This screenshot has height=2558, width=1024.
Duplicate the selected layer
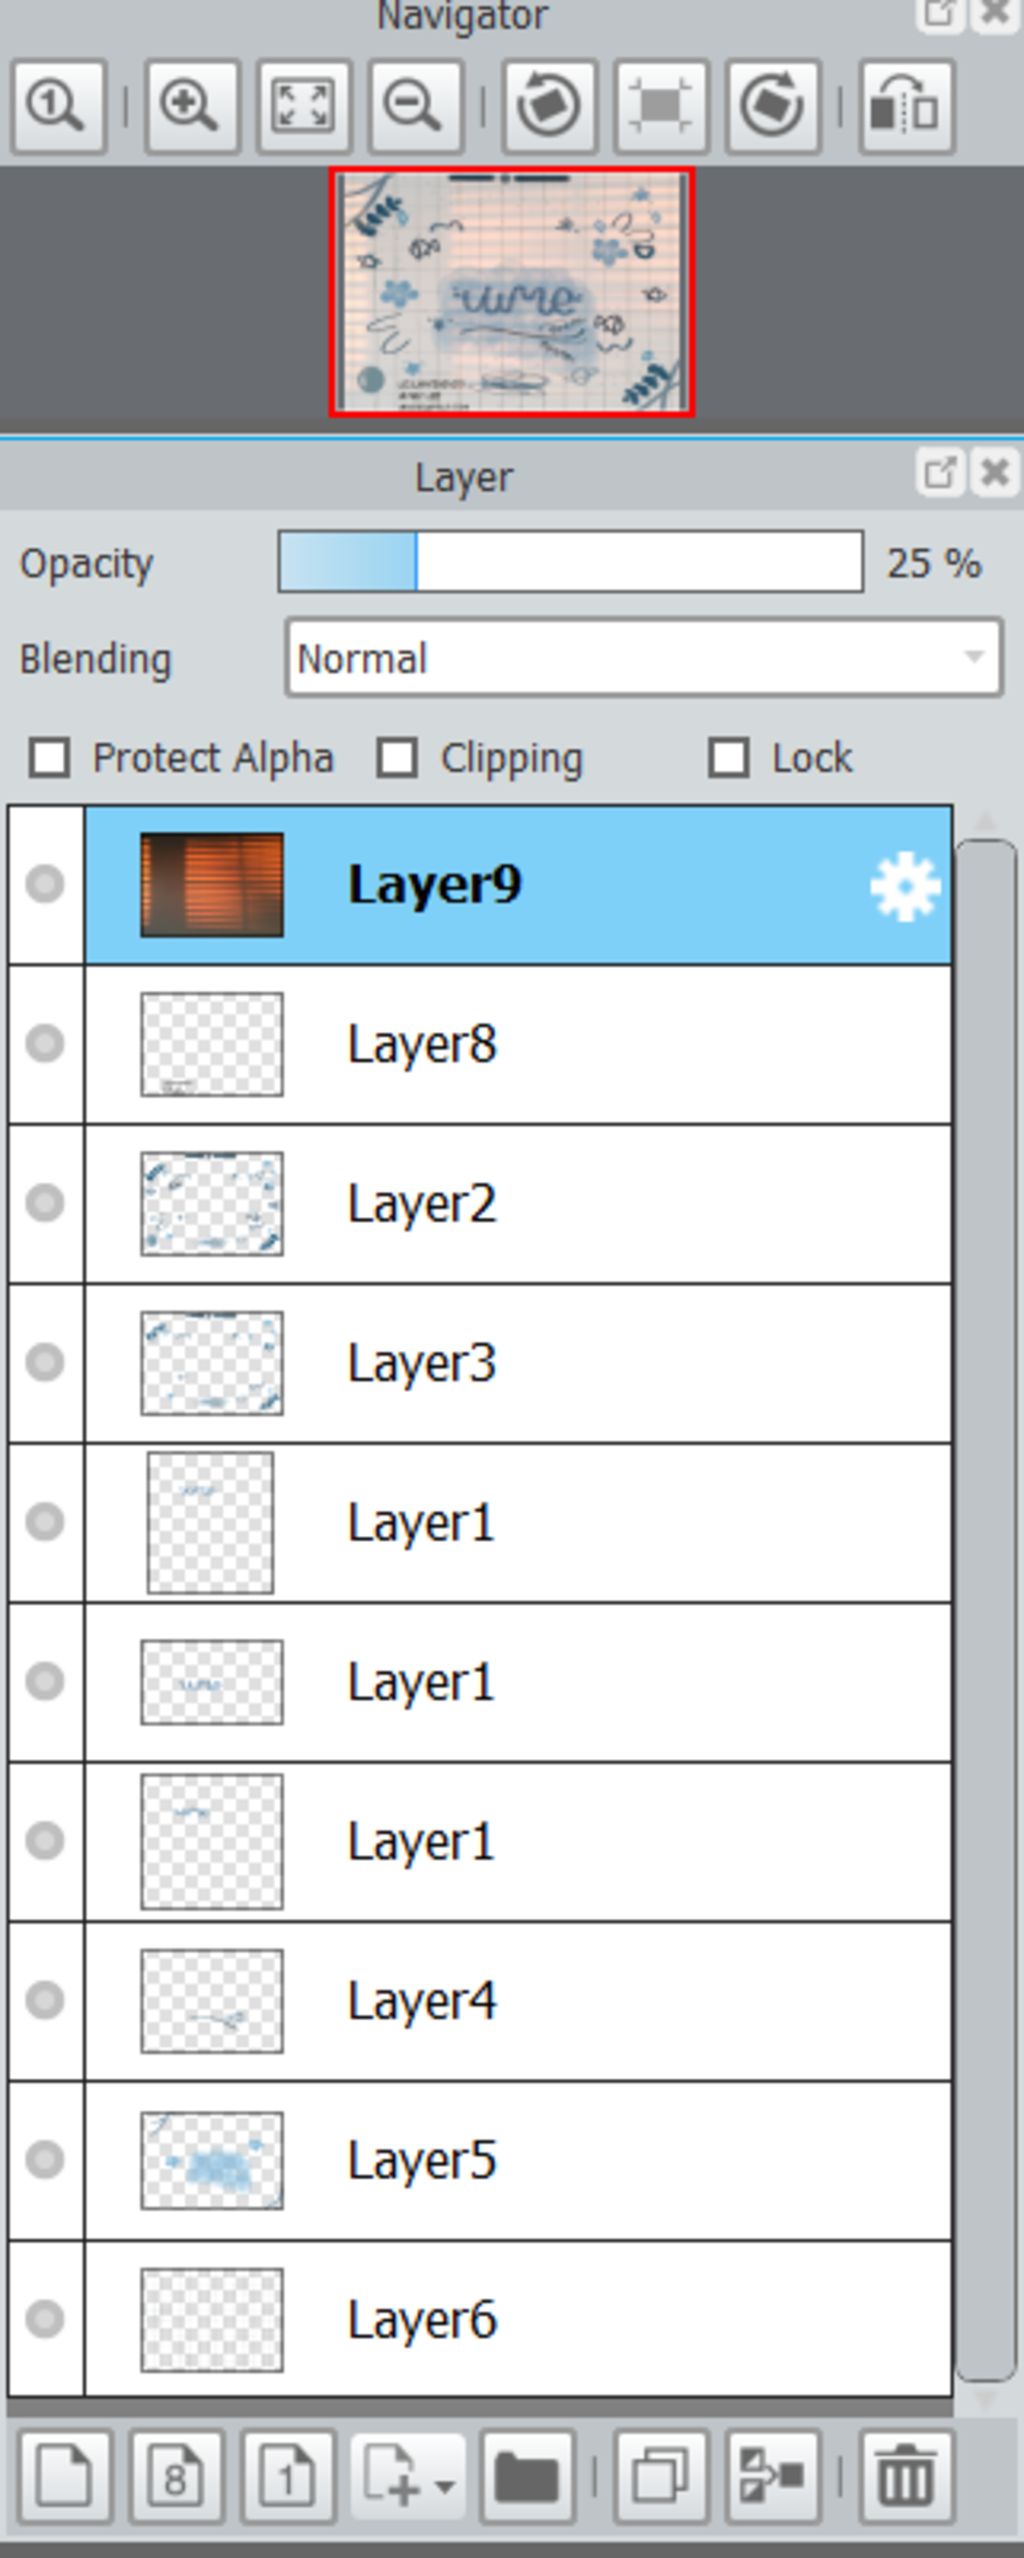661,2476
